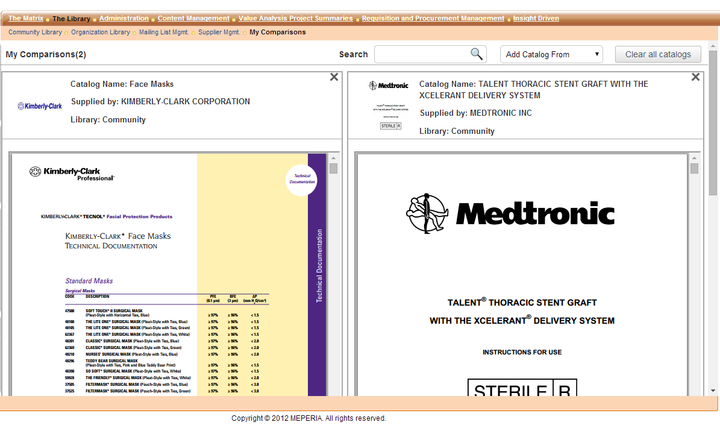720x425 pixels.
Task: Click the Medtronic catalog cover thumbnail
Action: point(390,105)
